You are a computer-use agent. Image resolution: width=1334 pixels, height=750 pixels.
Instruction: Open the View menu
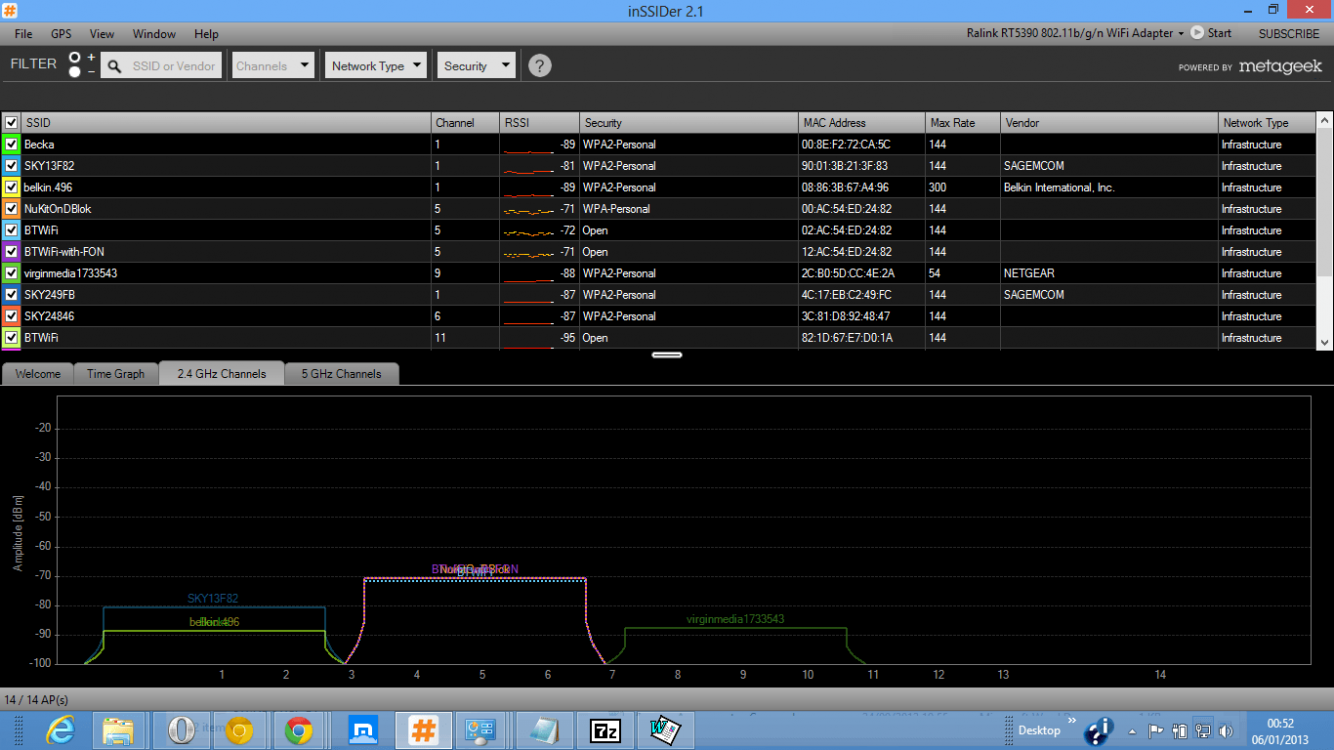coord(102,34)
